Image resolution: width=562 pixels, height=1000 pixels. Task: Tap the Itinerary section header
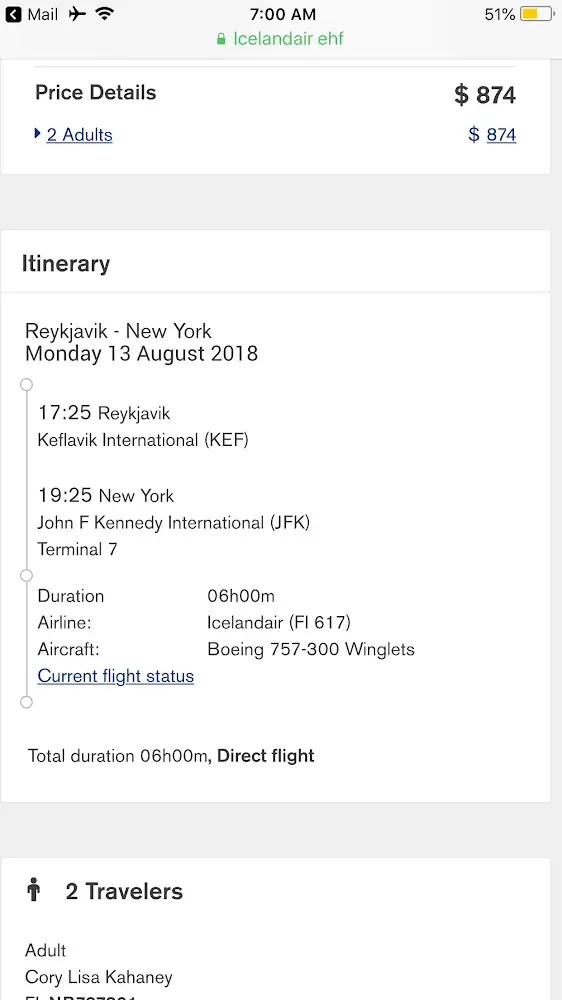66,263
